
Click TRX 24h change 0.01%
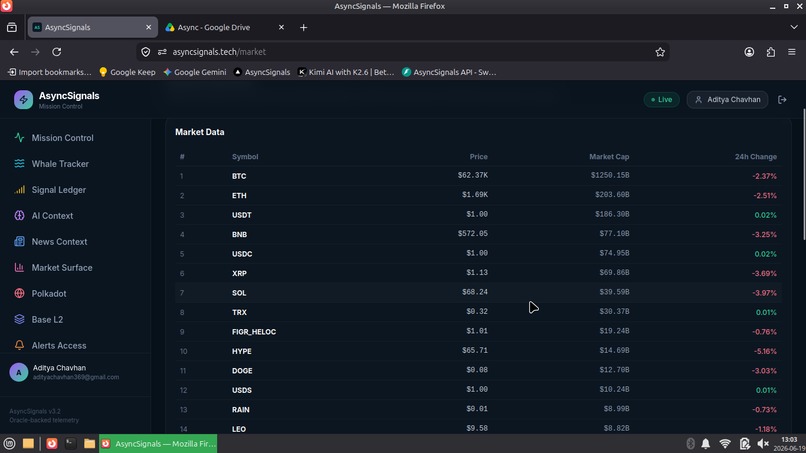coord(766,312)
